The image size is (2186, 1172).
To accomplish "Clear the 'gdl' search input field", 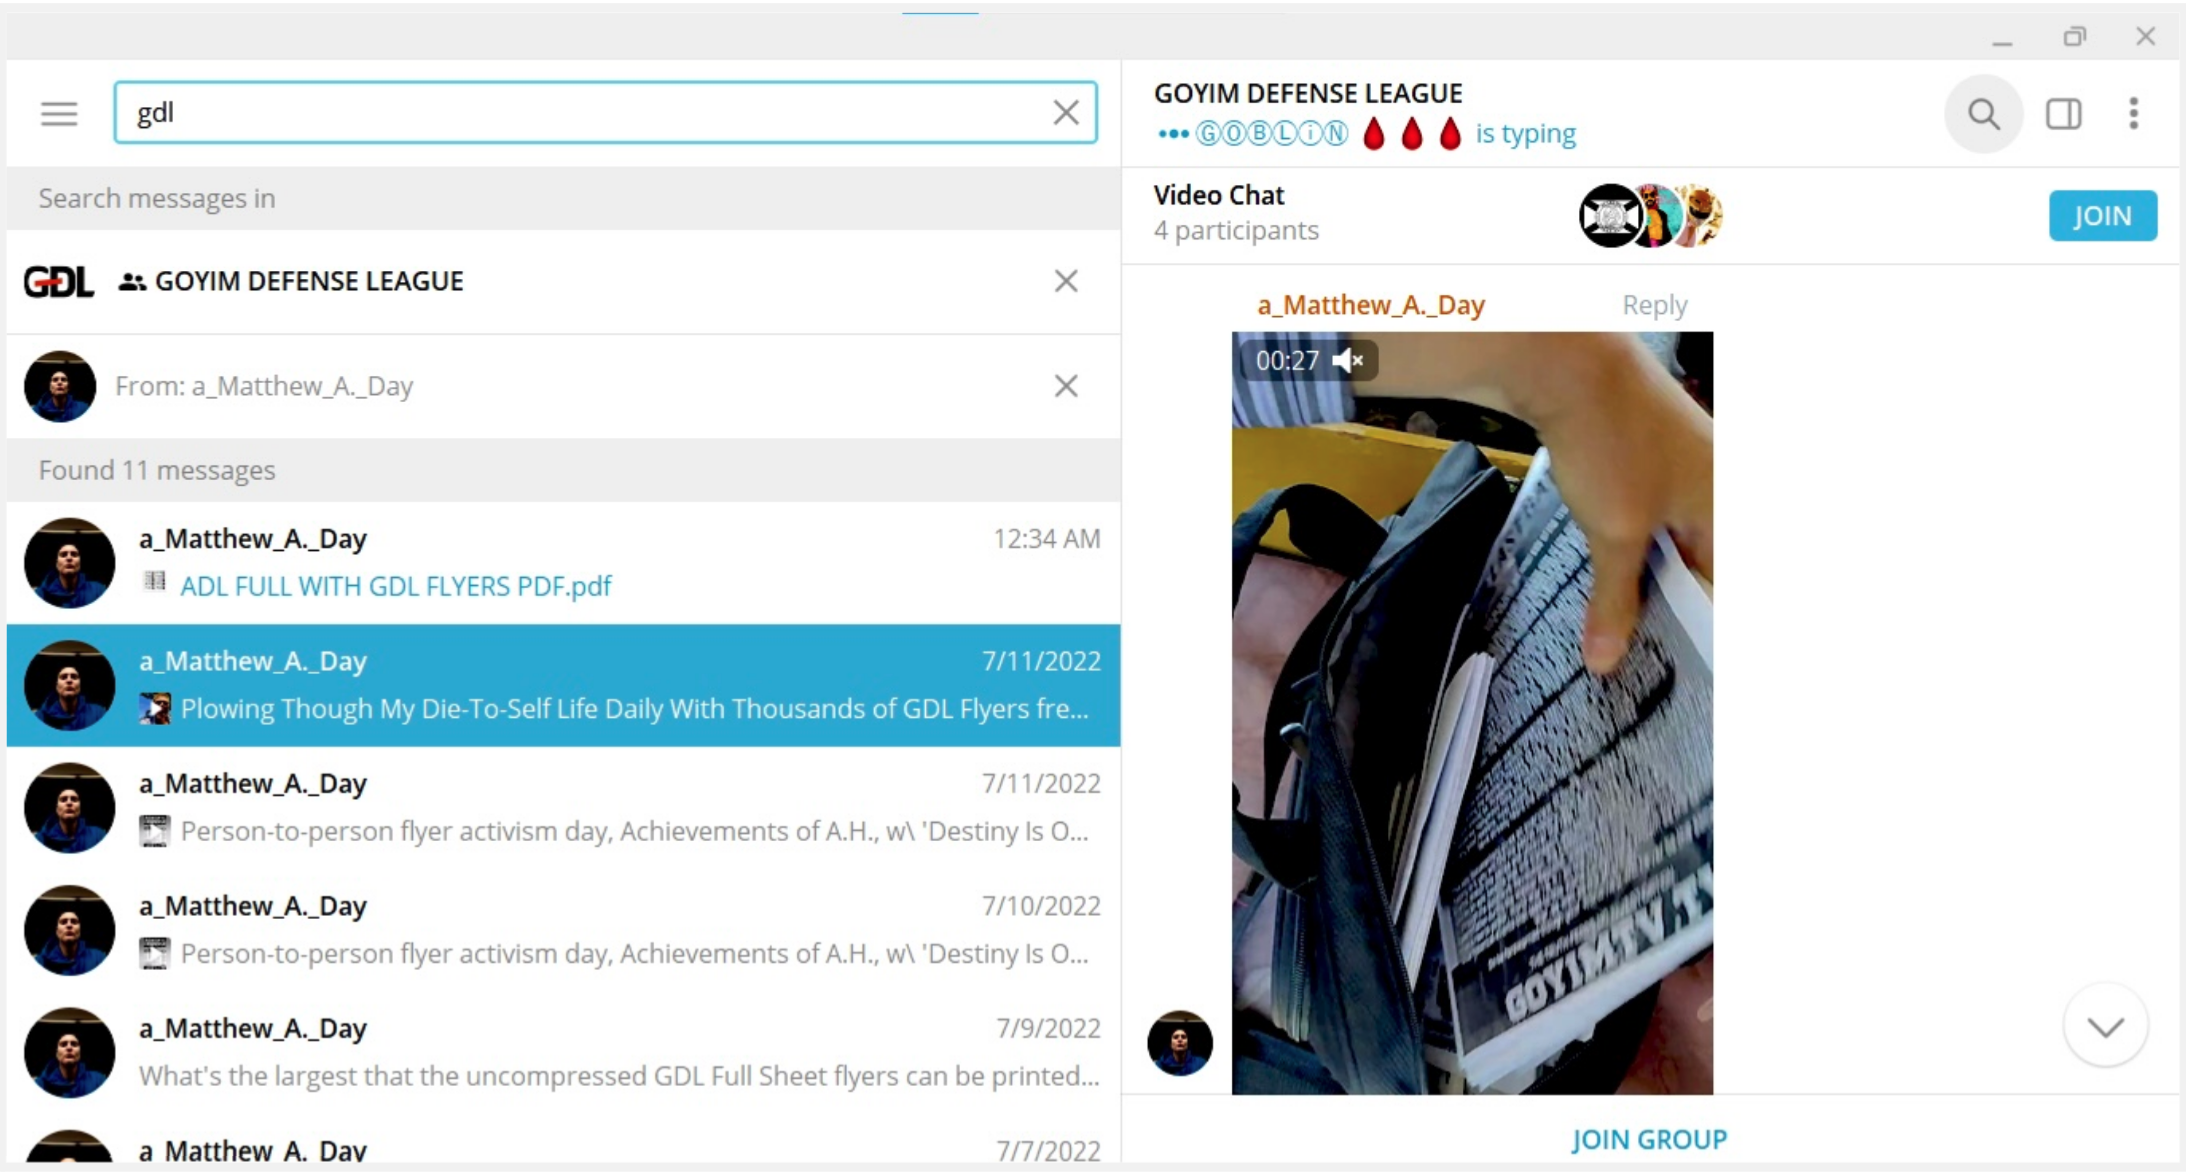I will pos(1068,111).
